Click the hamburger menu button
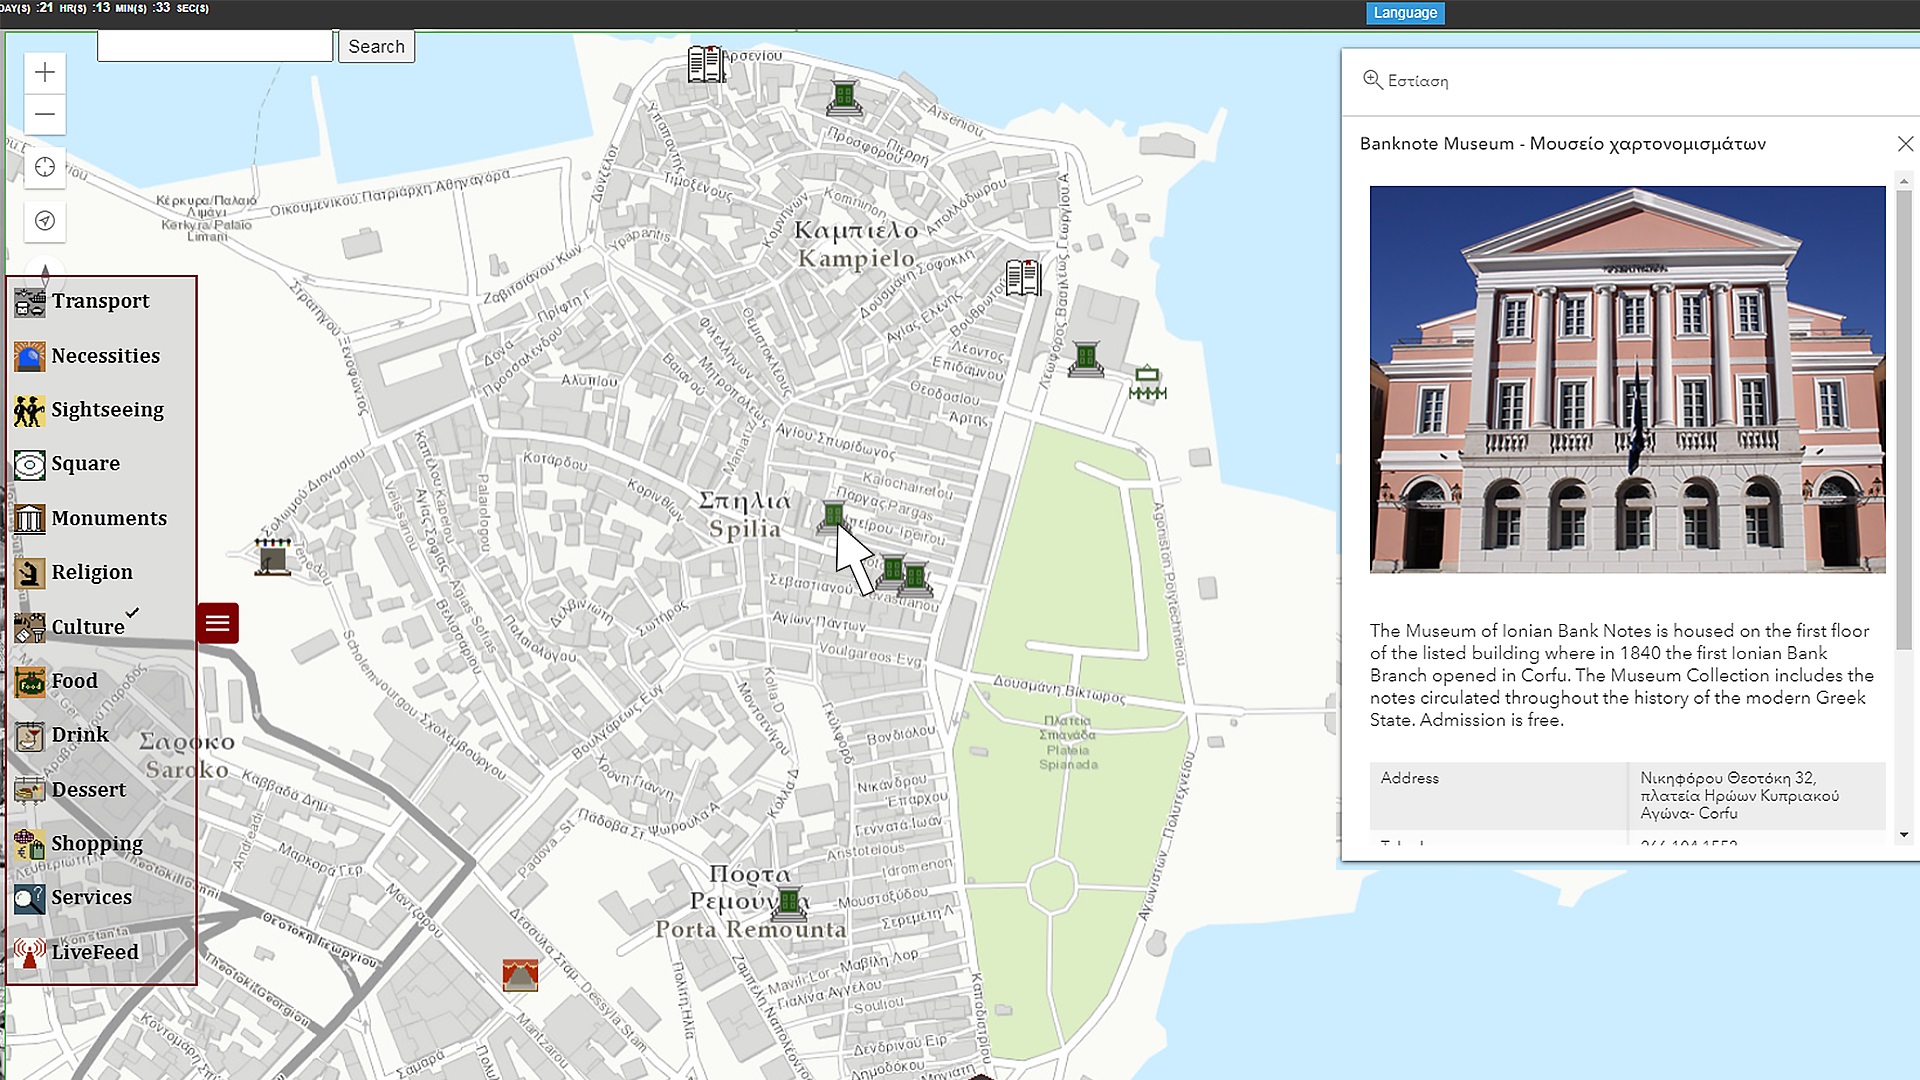1920x1080 pixels. (216, 622)
